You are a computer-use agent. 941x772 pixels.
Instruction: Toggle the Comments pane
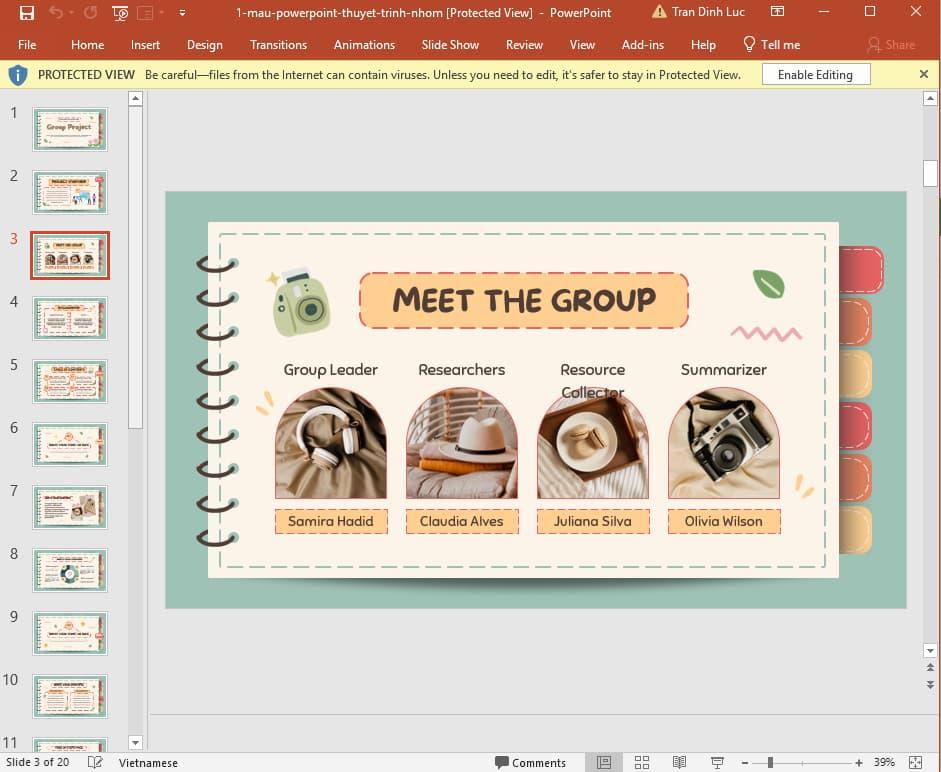pyautogui.click(x=530, y=762)
